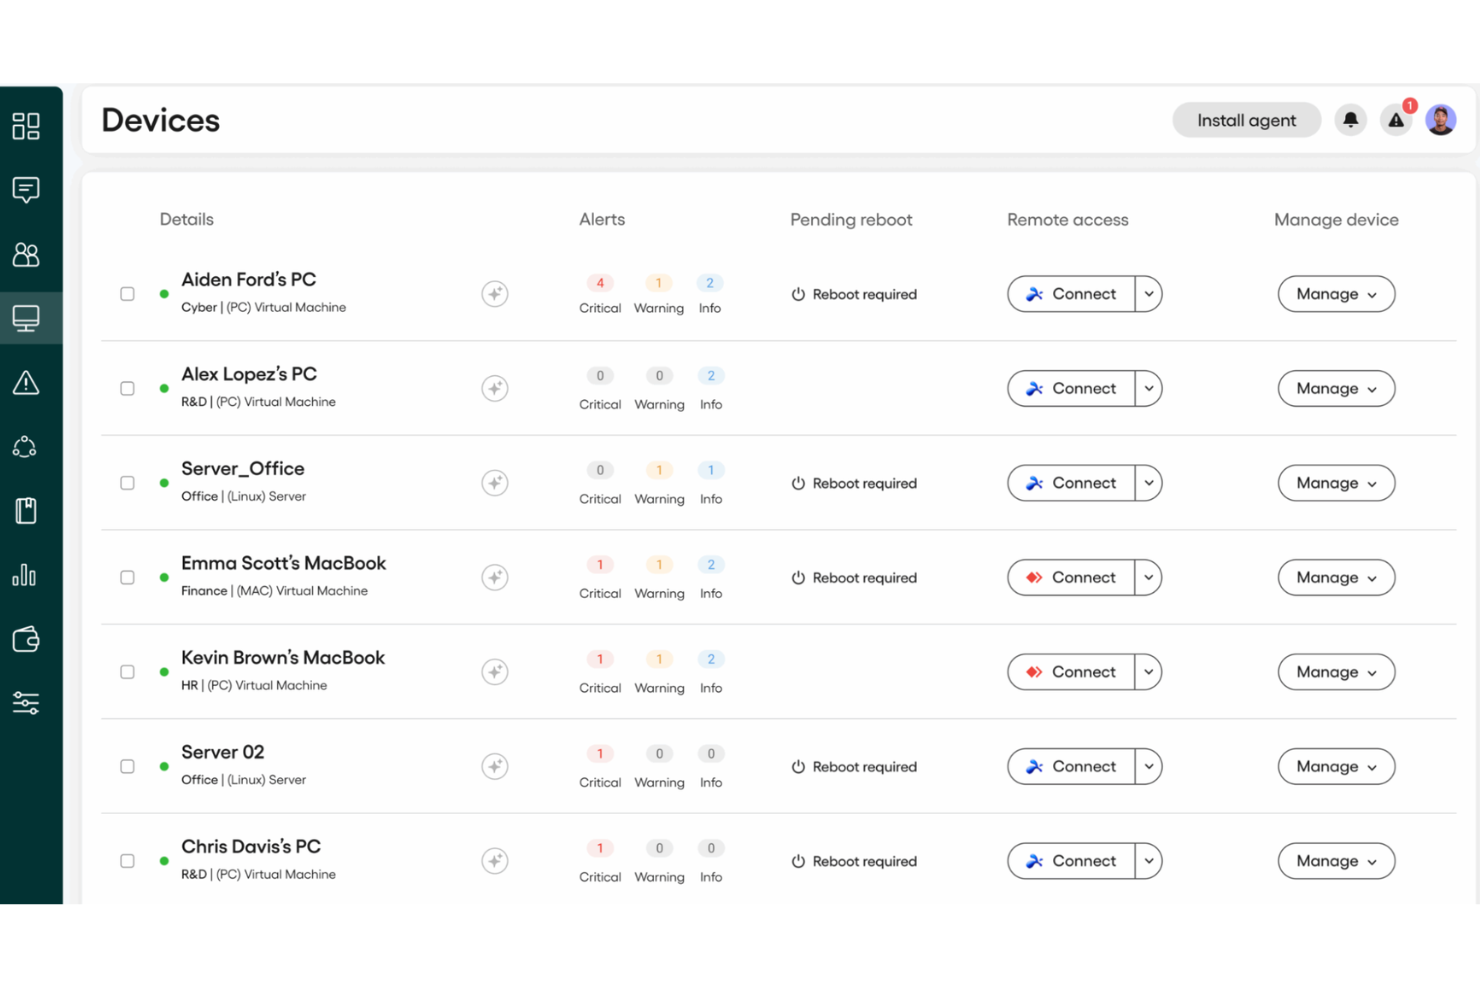Screen dimensions: 1480x987
Task: Open the Dashboard grid icon in sidebar
Action: pyautogui.click(x=26, y=126)
